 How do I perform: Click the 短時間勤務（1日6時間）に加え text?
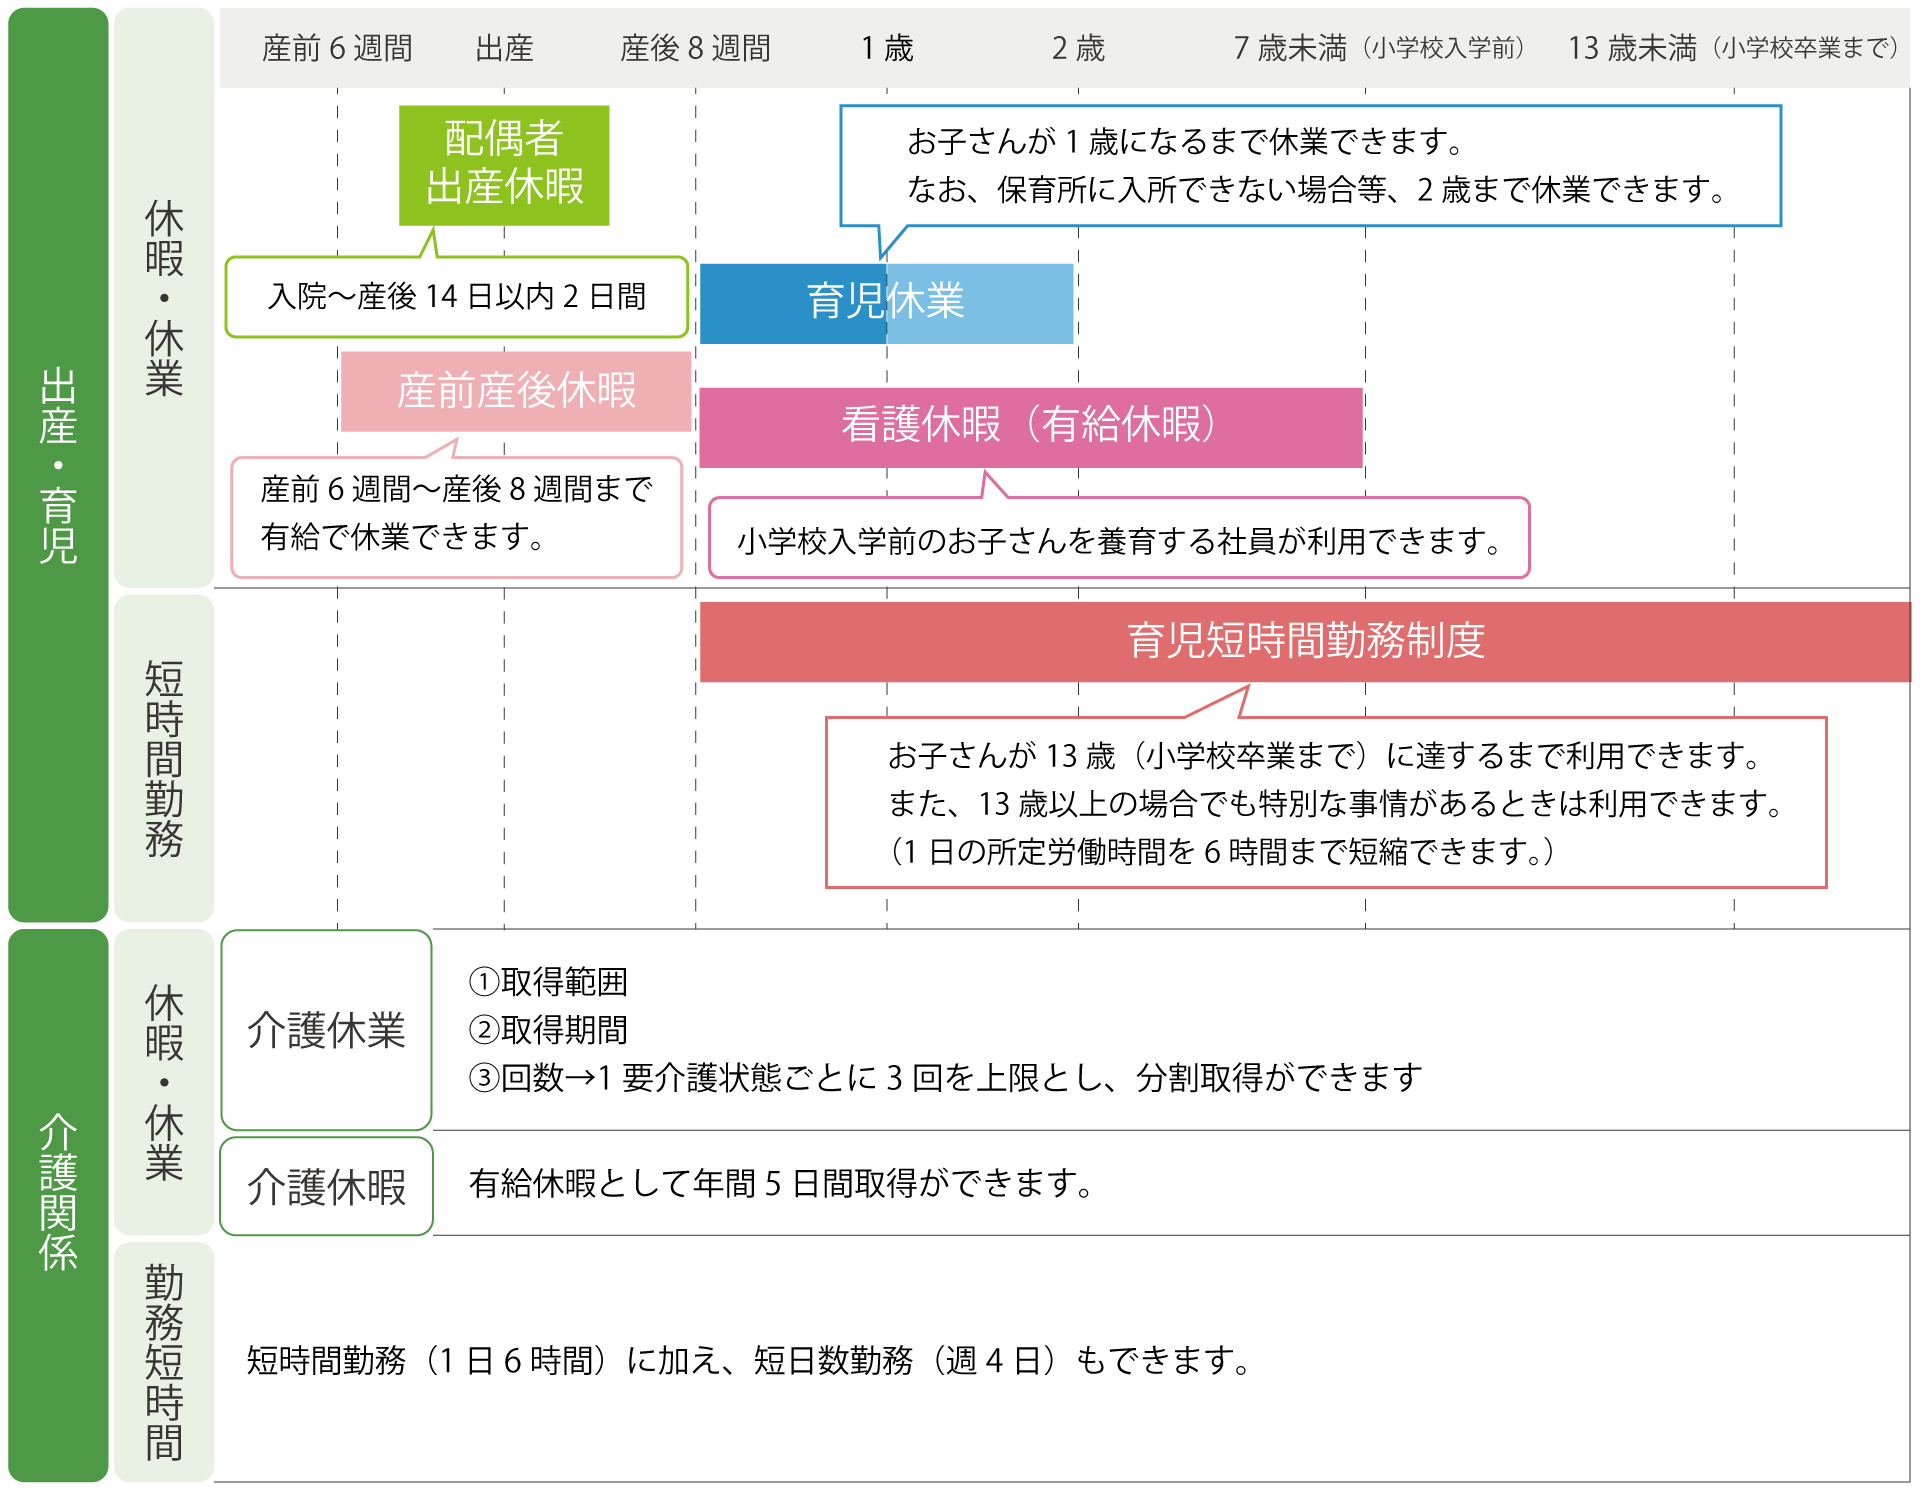[x=749, y=1361]
